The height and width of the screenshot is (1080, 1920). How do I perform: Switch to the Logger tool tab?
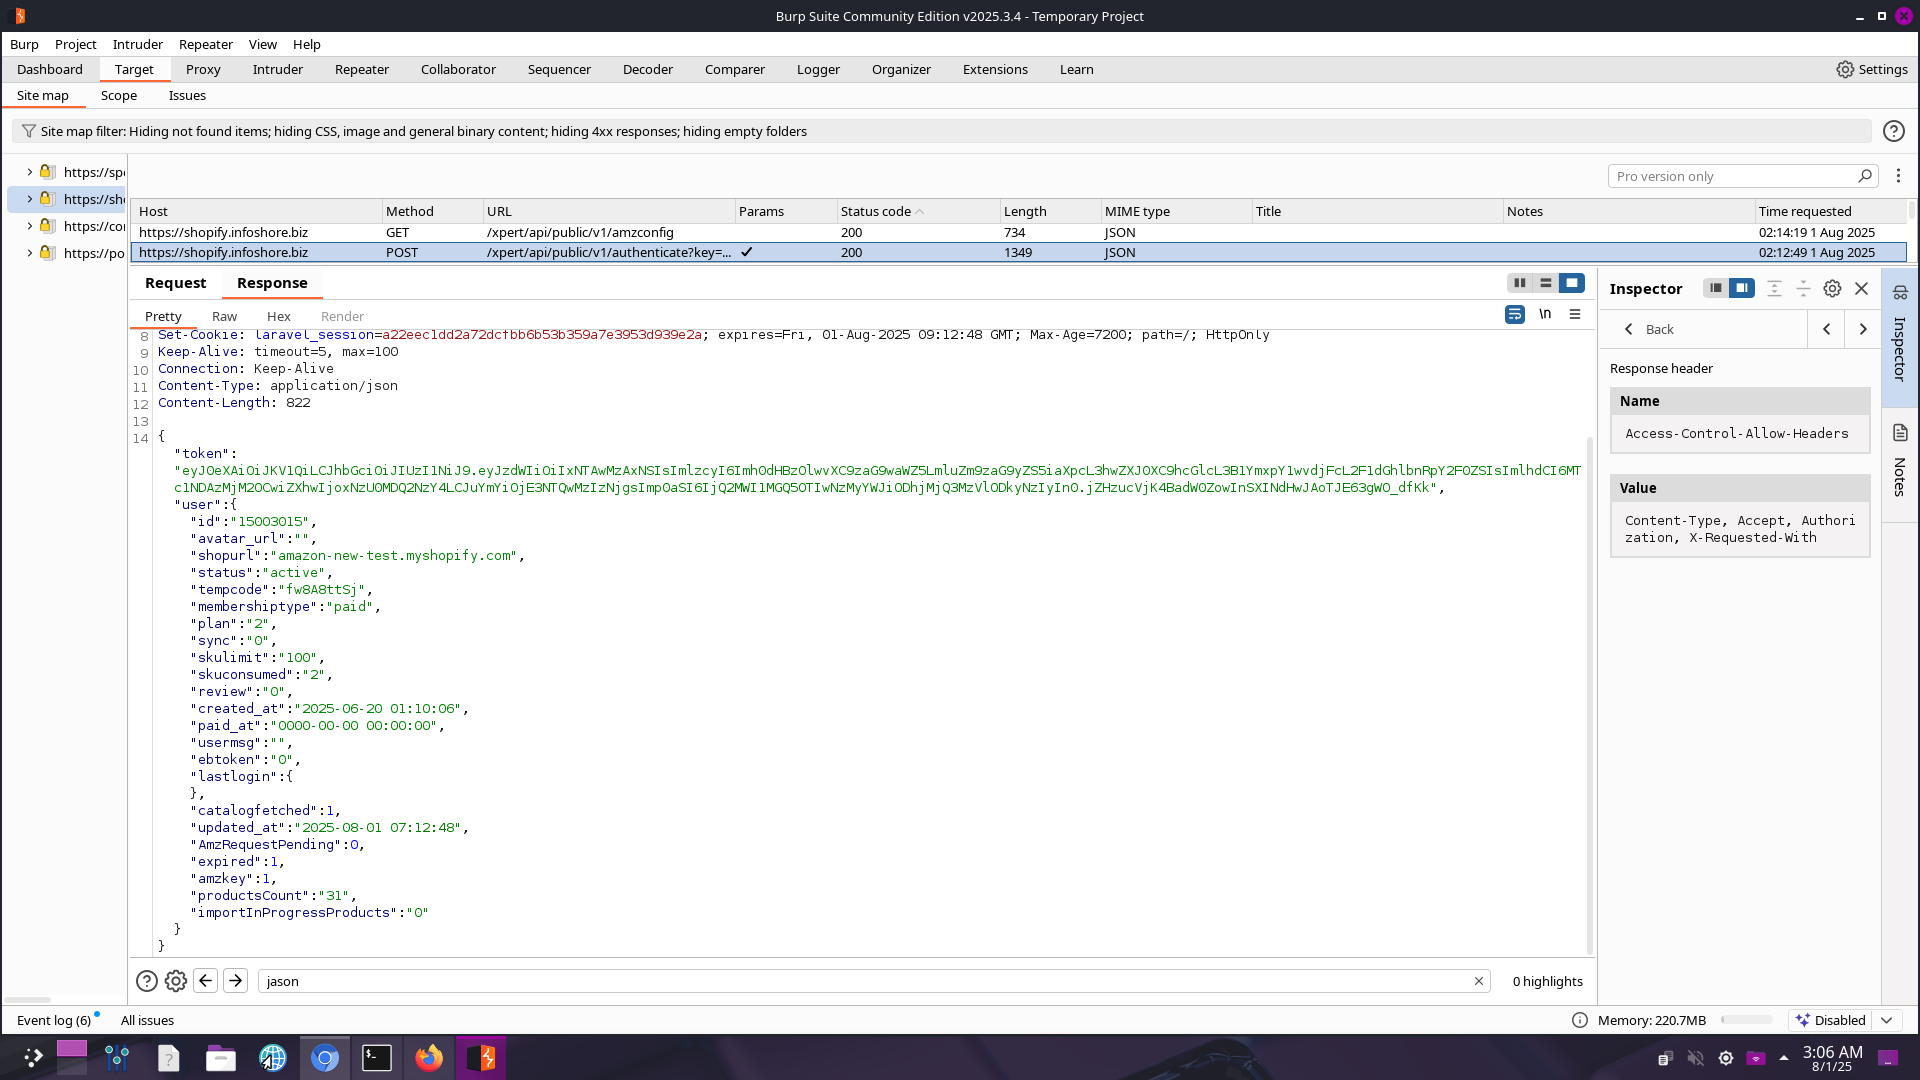coord(818,69)
